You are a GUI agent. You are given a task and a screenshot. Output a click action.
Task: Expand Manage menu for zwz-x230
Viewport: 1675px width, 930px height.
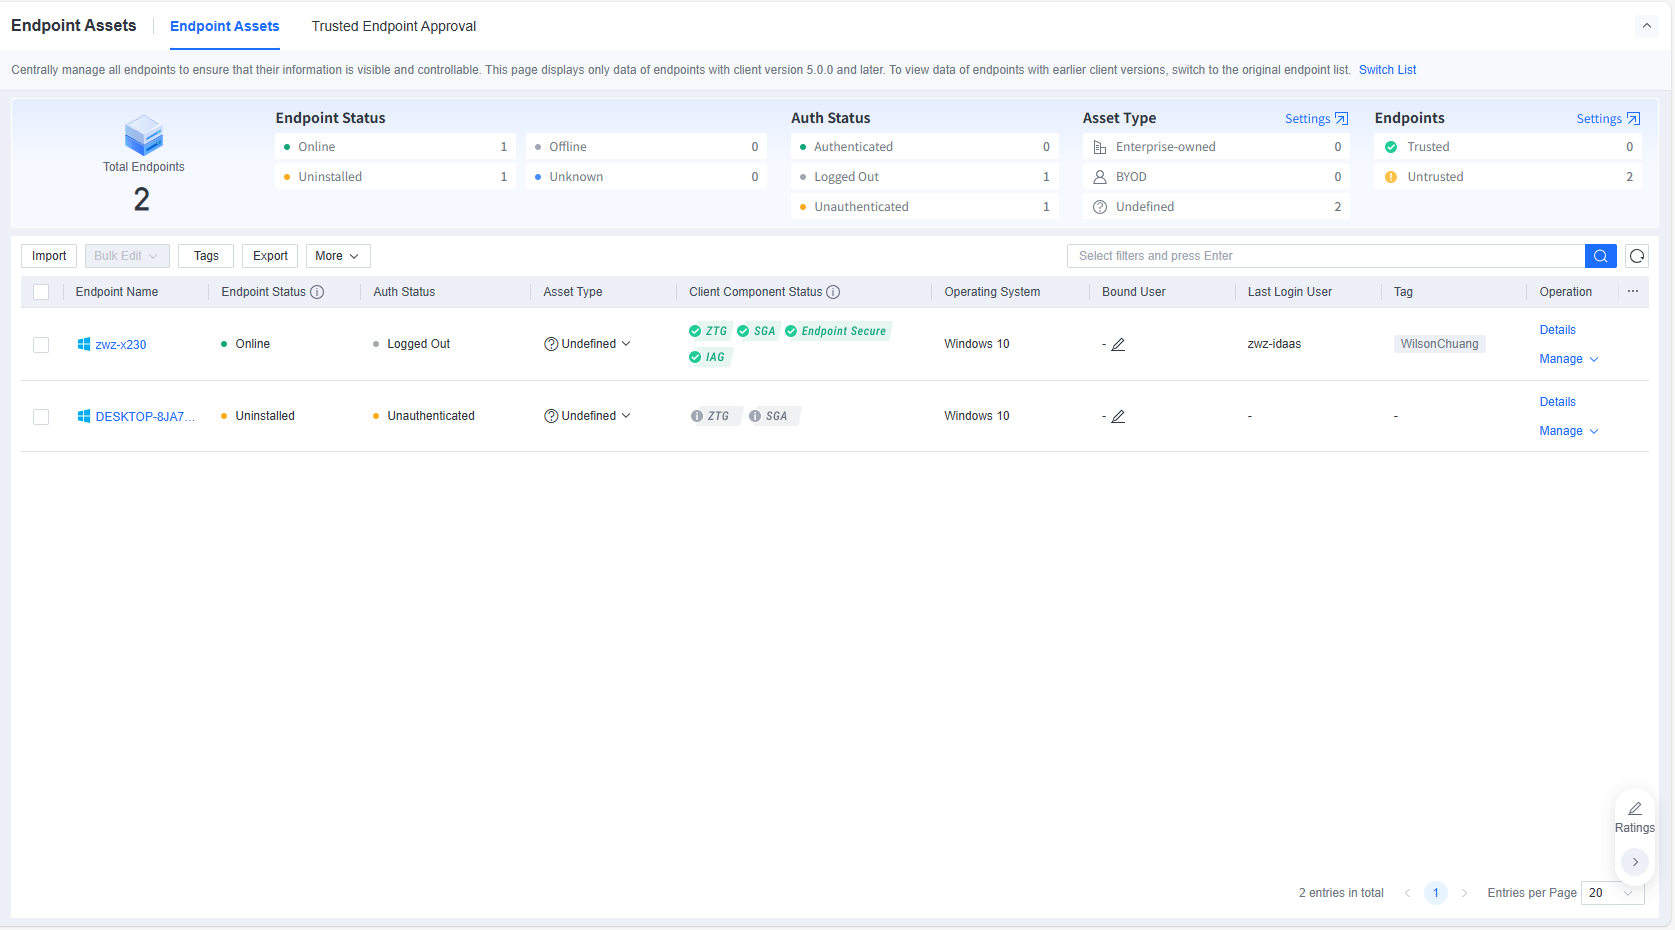1569,359
